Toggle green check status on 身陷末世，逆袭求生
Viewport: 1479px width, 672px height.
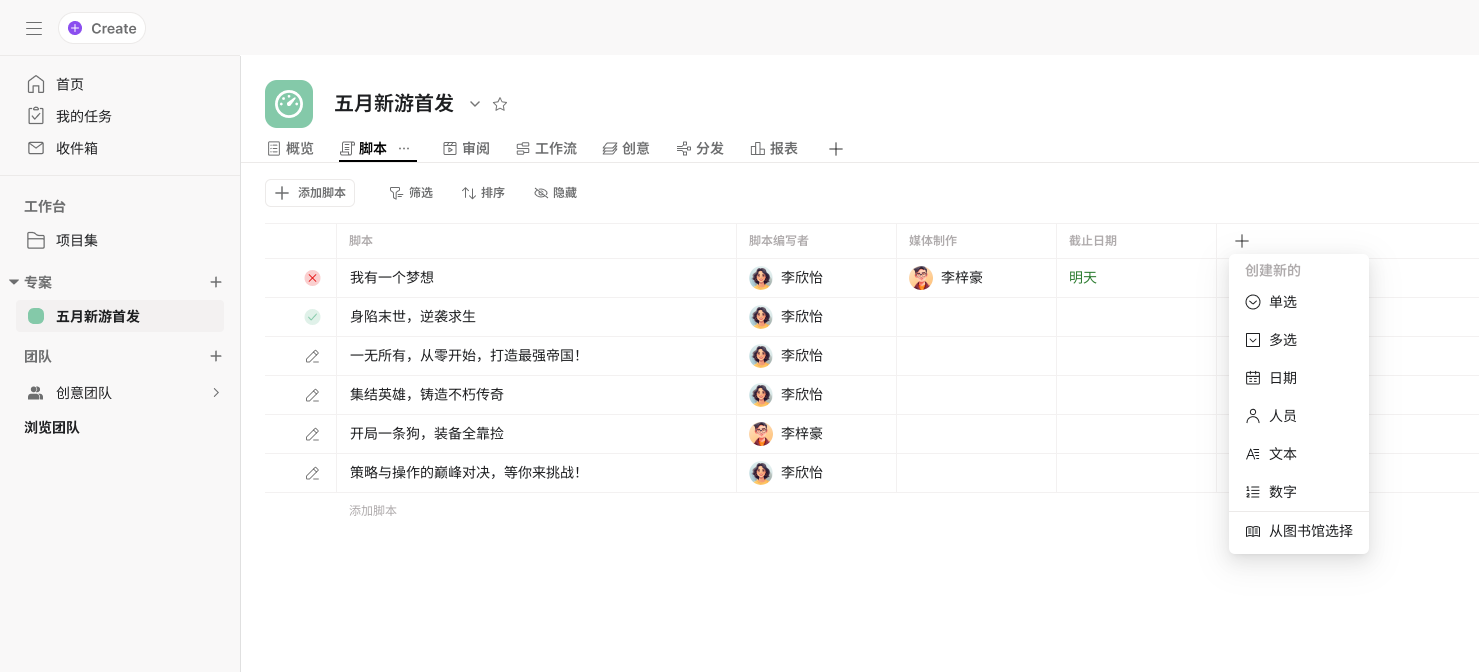[x=312, y=317]
